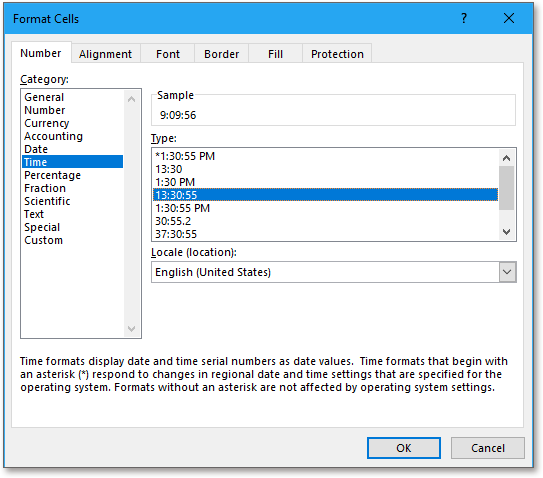Image resolution: width=543 pixels, height=478 pixels.
Task: Click Category list scroll up arrow
Action: [x=132, y=99]
